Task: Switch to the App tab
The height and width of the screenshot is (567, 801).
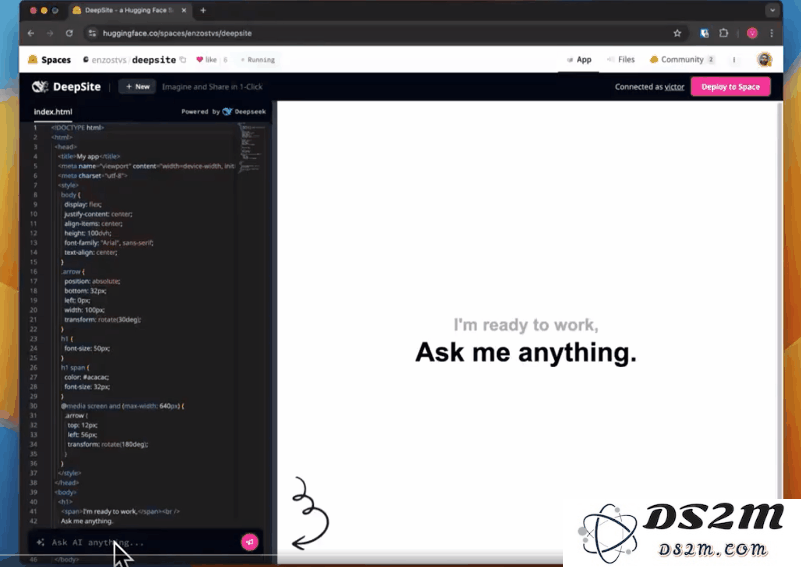Action: point(579,60)
